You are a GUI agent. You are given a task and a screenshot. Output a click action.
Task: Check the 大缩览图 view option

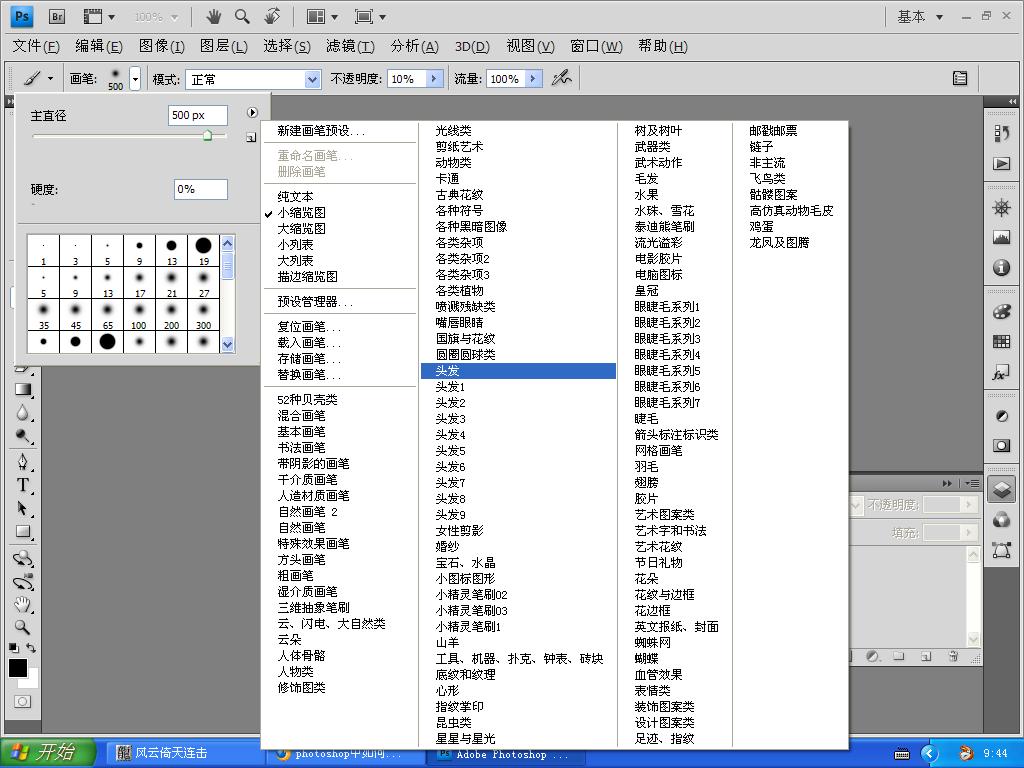tap(301, 229)
